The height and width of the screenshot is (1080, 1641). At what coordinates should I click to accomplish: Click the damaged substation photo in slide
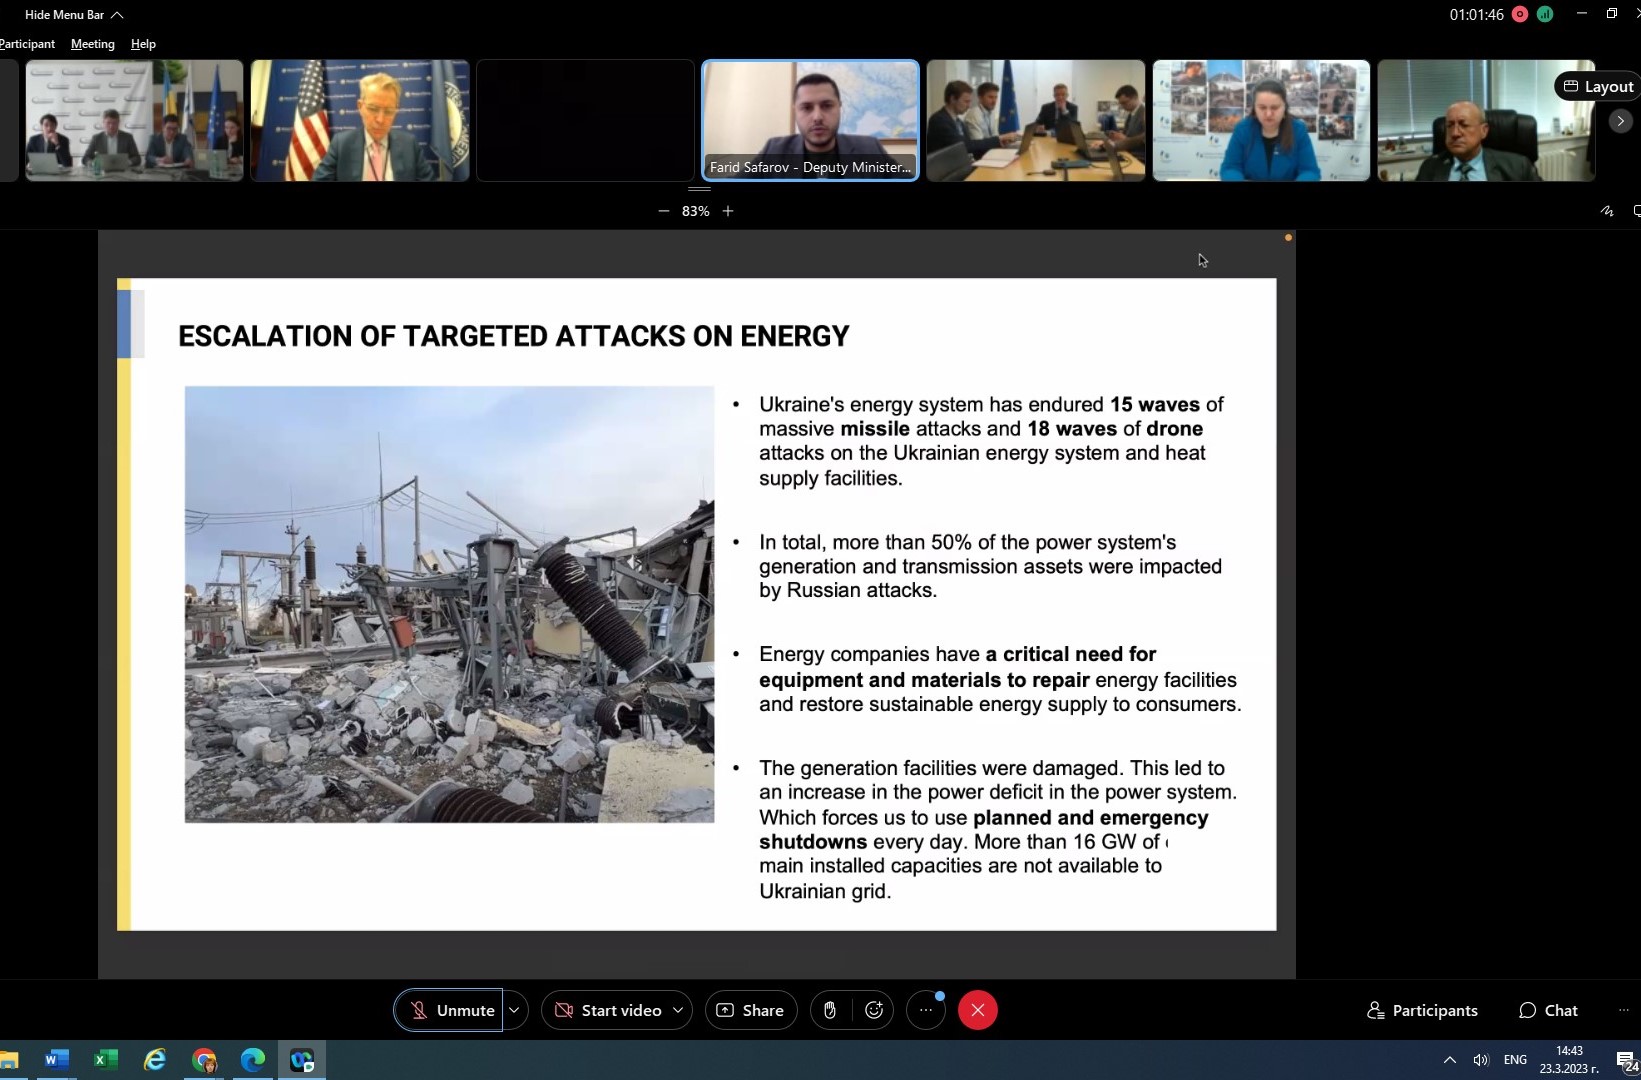(449, 604)
